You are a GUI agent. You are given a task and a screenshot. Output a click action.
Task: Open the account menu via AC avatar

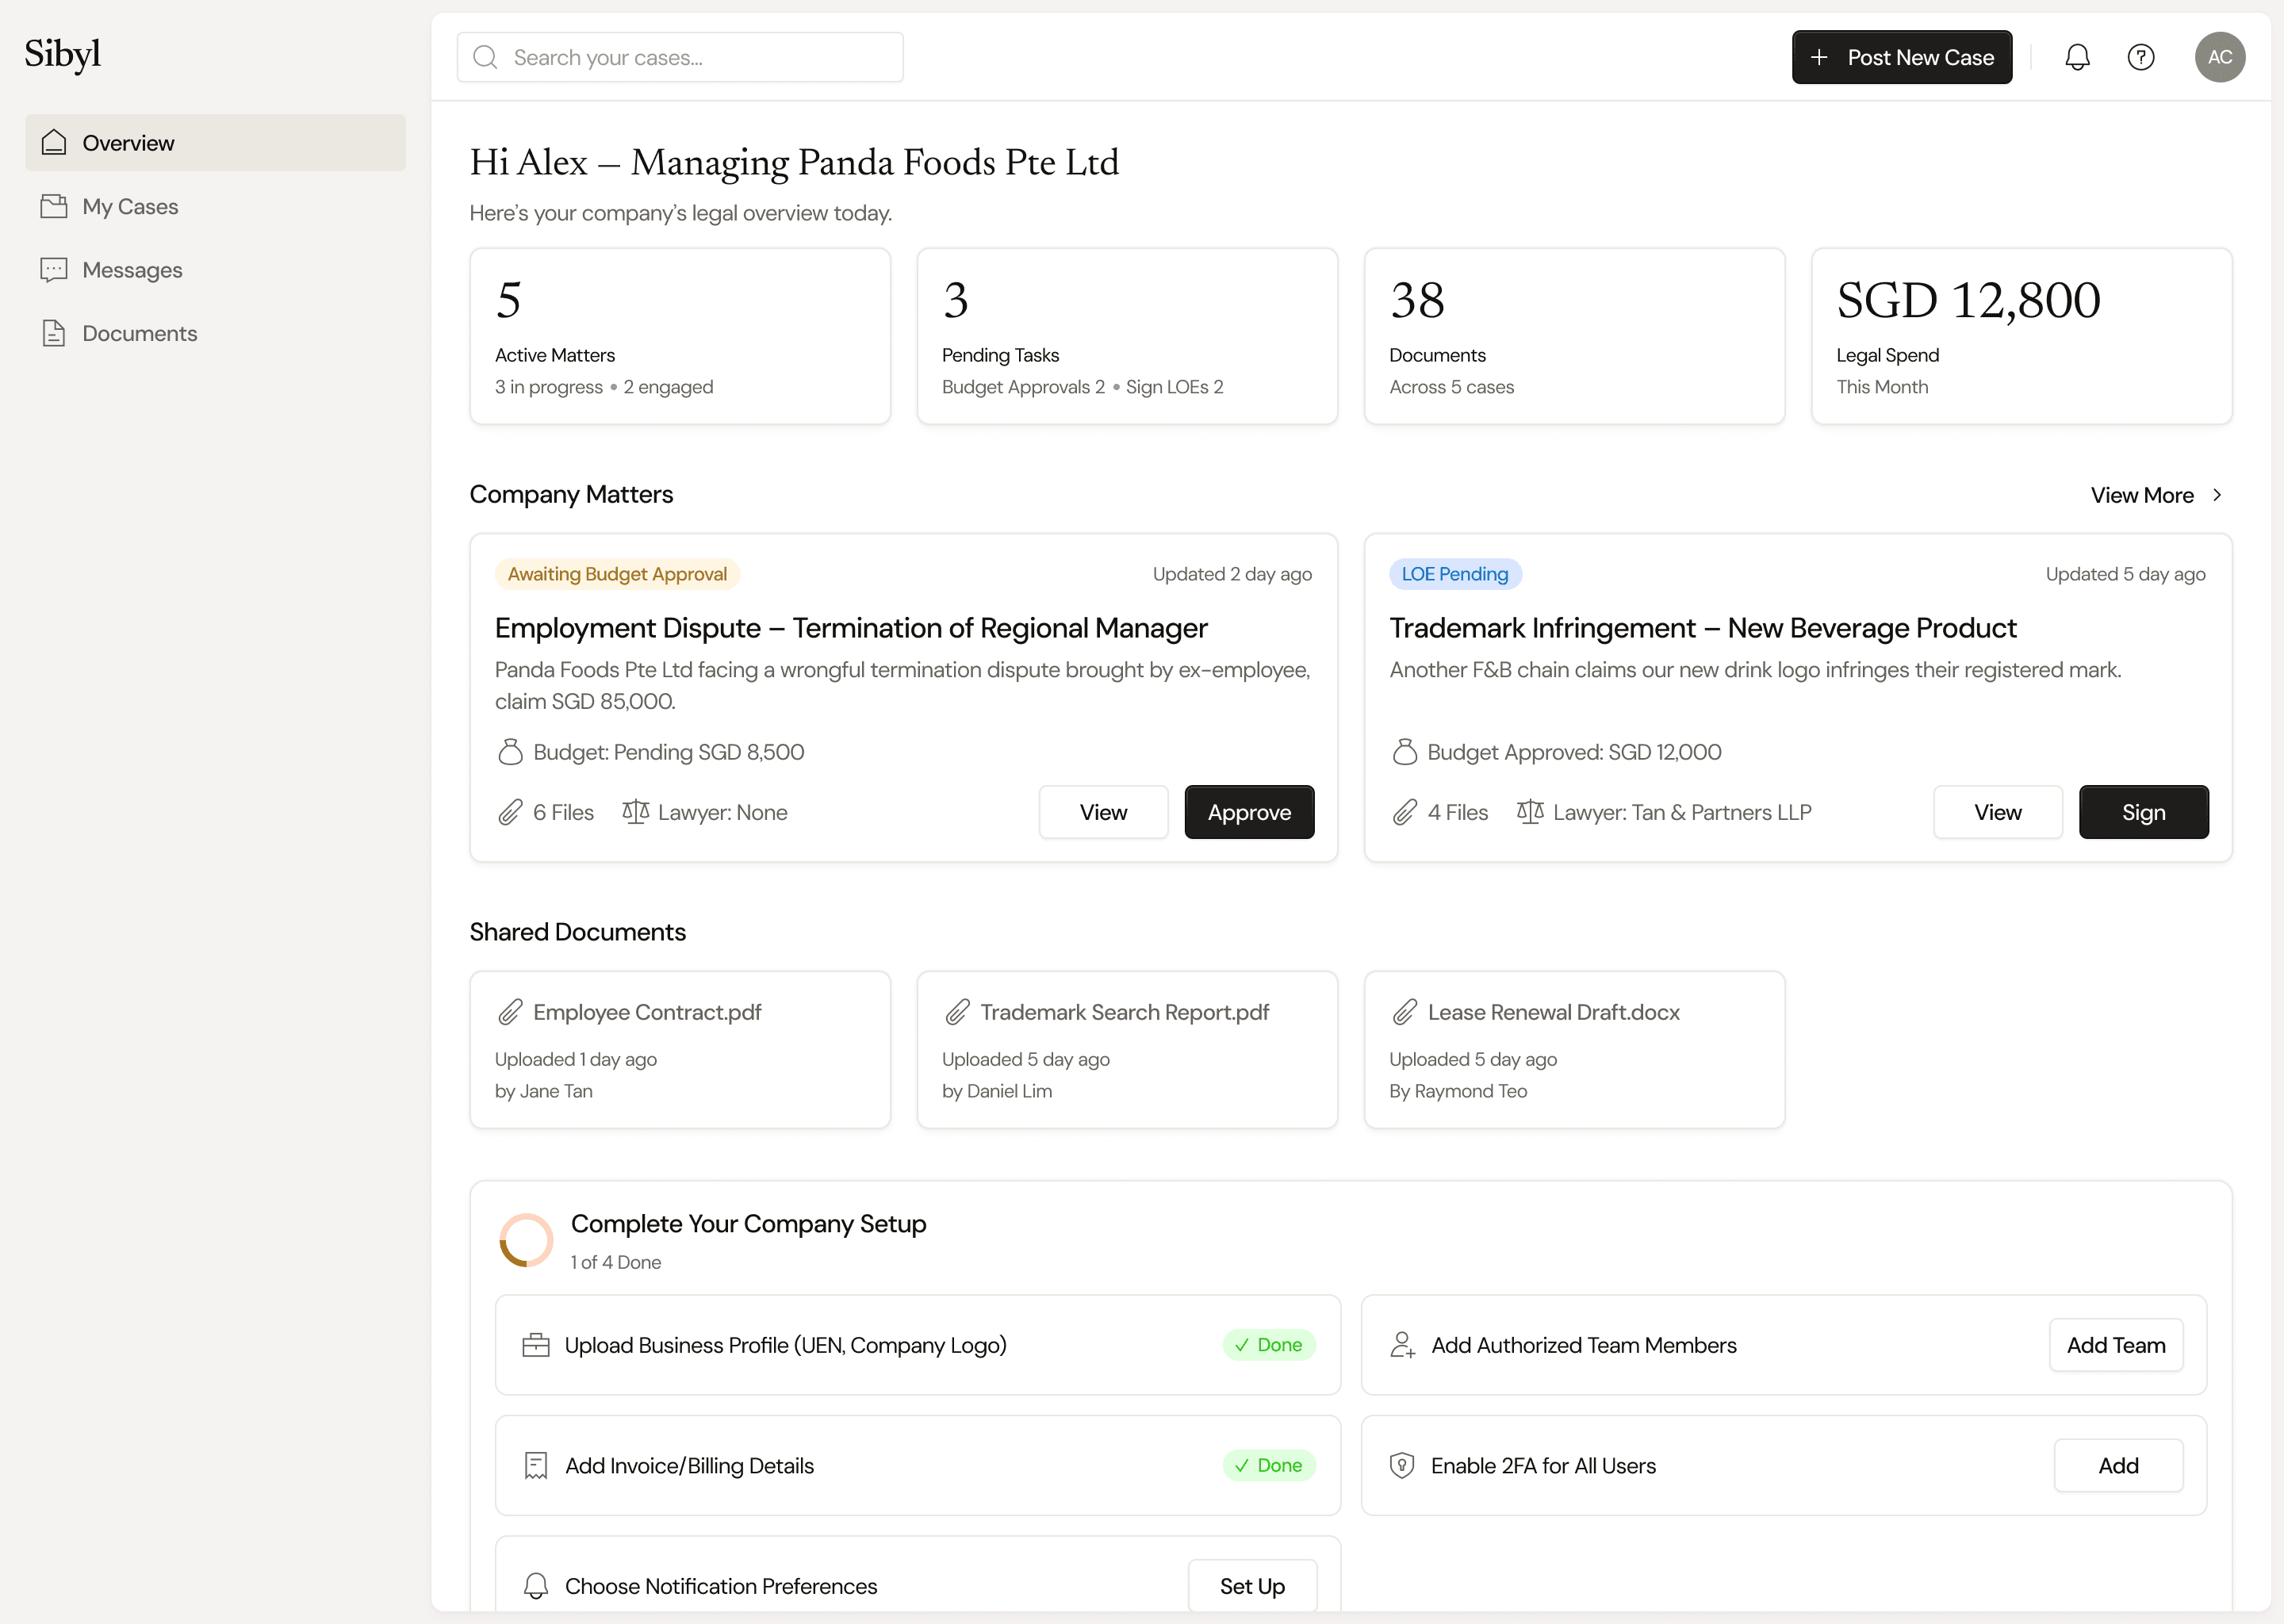coord(2220,57)
